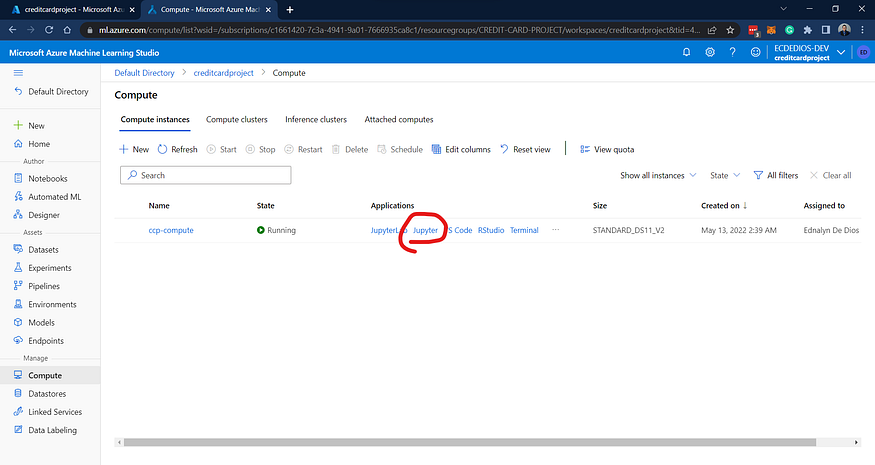Open the feedback smiley icon

[x=755, y=52]
